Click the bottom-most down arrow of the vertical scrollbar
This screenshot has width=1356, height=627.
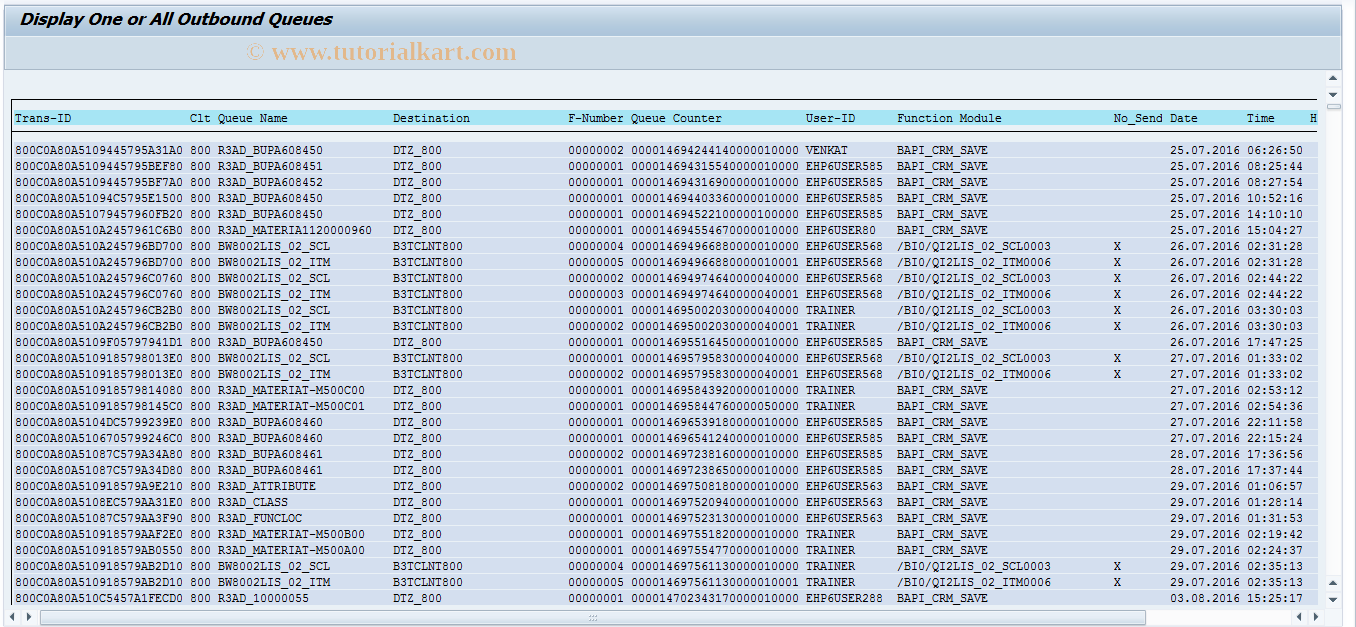(x=1332, y=599)
